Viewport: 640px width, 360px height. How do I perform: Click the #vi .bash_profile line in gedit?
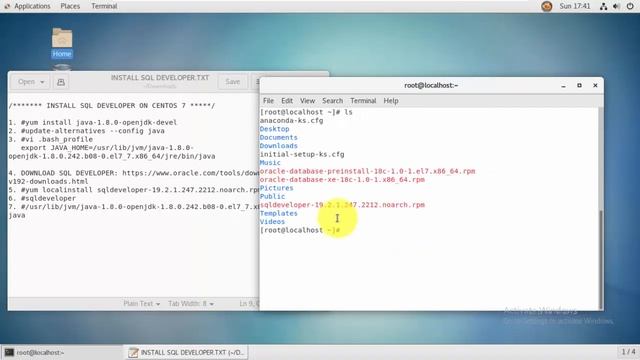coord(51,139)
